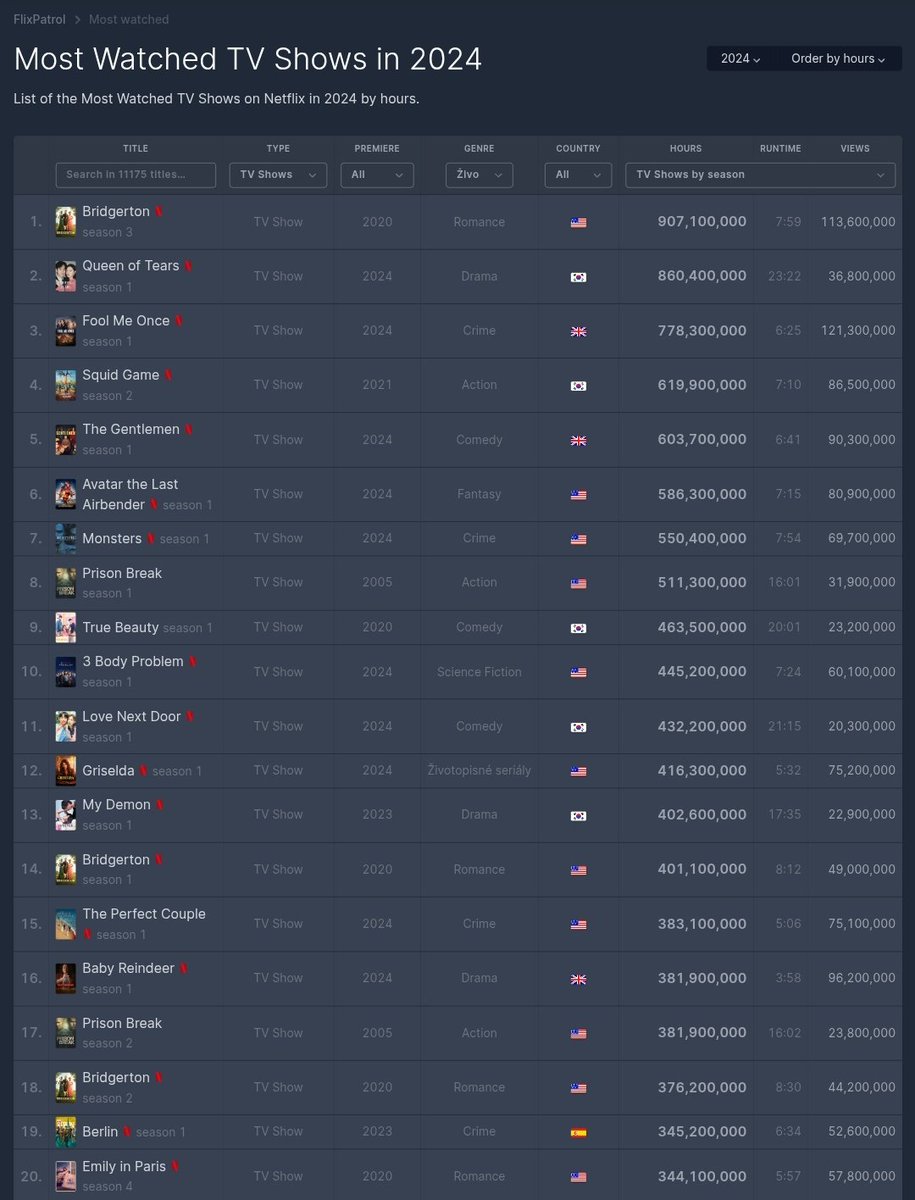Open the 3 Body Problem poster thumbnail
This screenshot has width=915, height=1200.
pyautogui.click(x=65, y=672)
